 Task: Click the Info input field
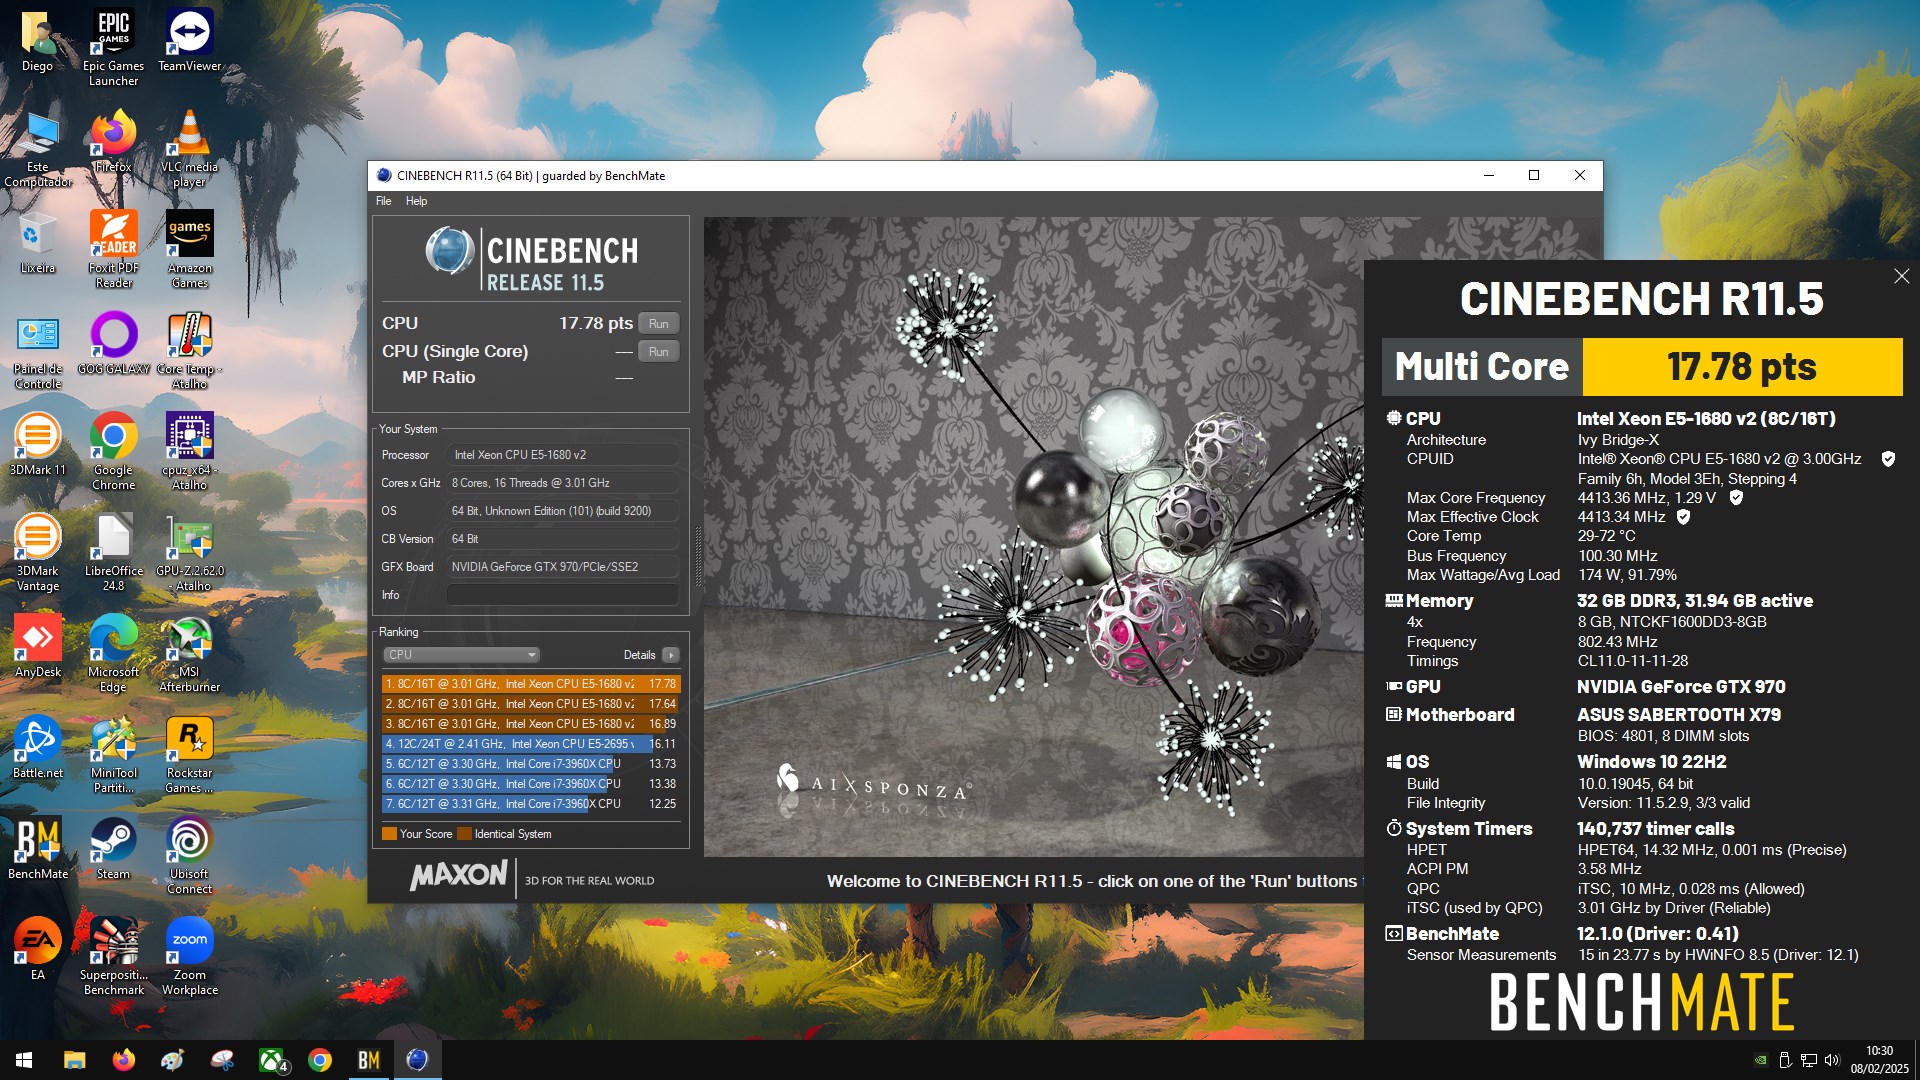(x=562, y=595)
